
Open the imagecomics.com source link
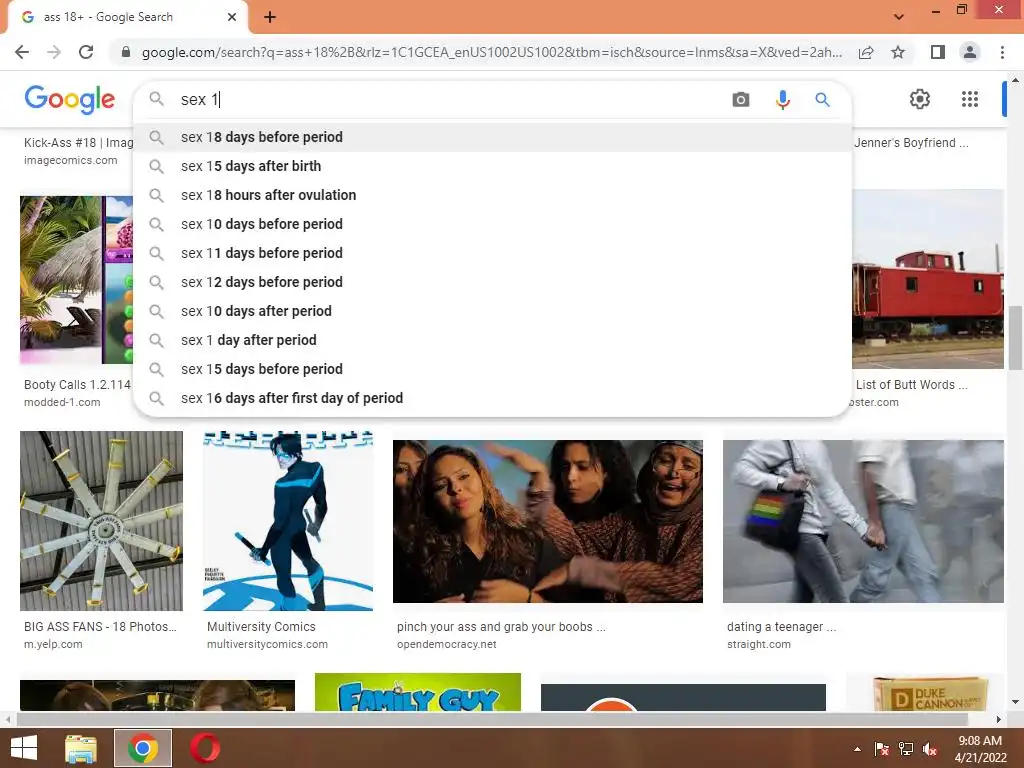[x=71, y=160]
